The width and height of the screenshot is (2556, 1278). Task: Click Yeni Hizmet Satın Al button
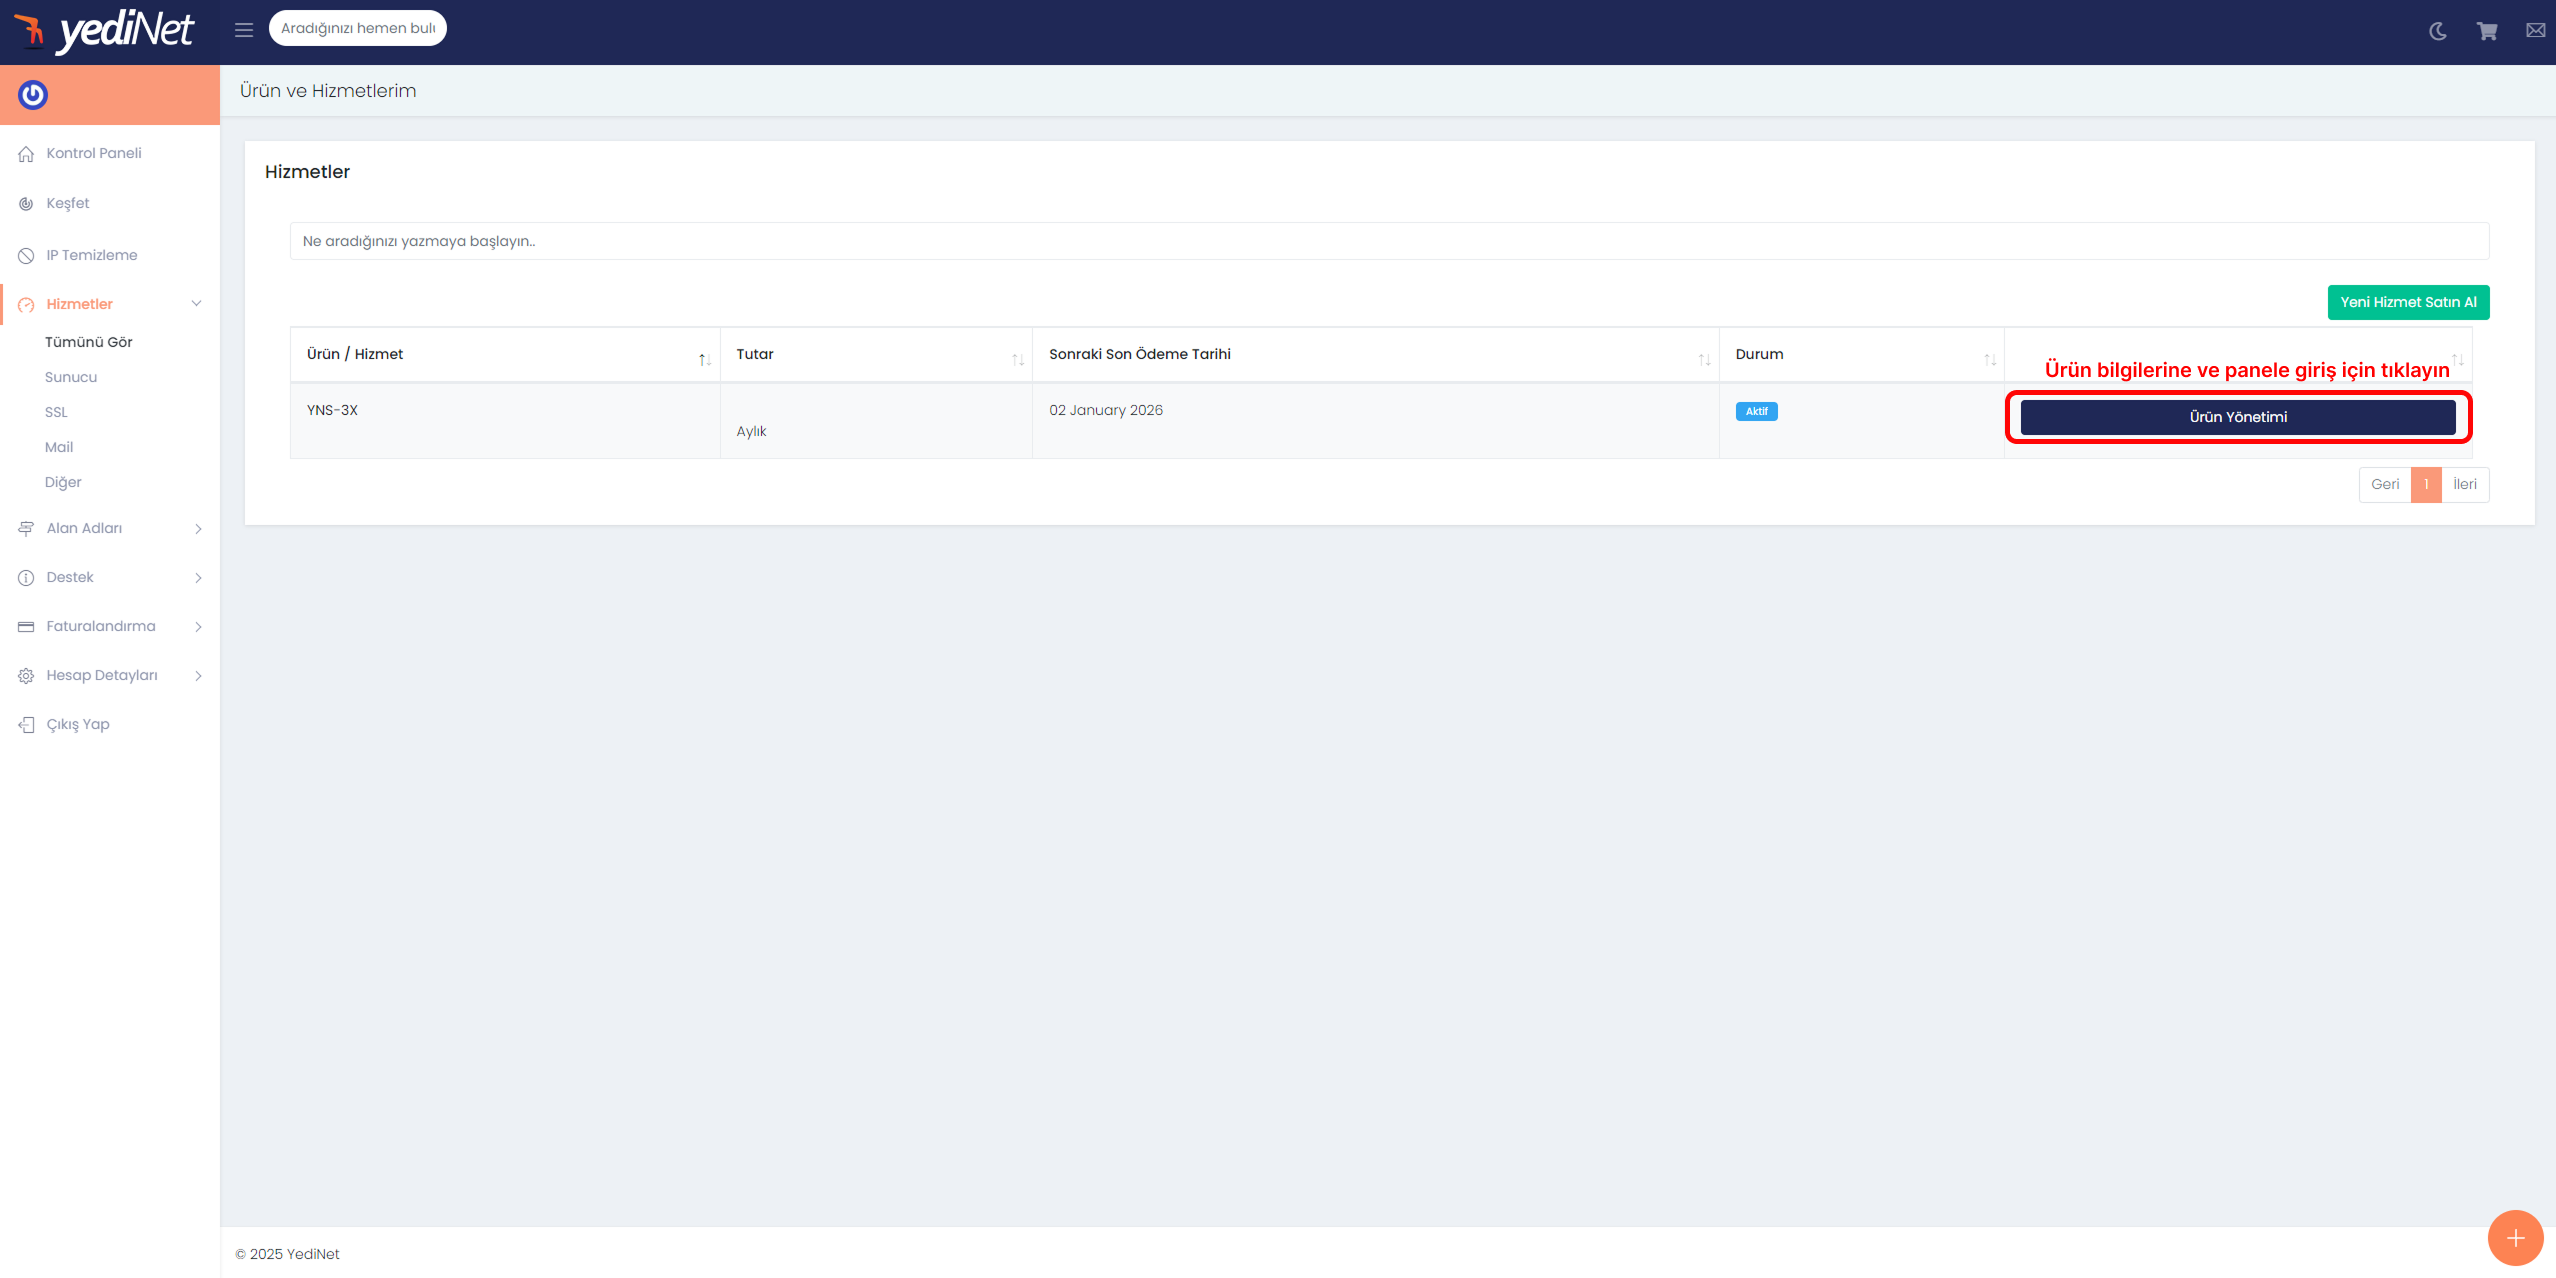click(x=2407, y=302)
